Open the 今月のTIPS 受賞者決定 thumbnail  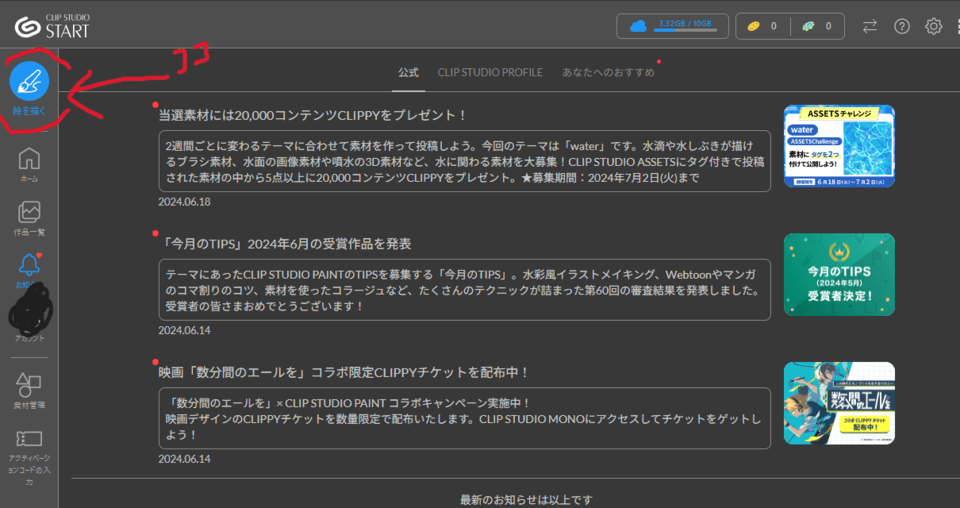tap(839, 275)
